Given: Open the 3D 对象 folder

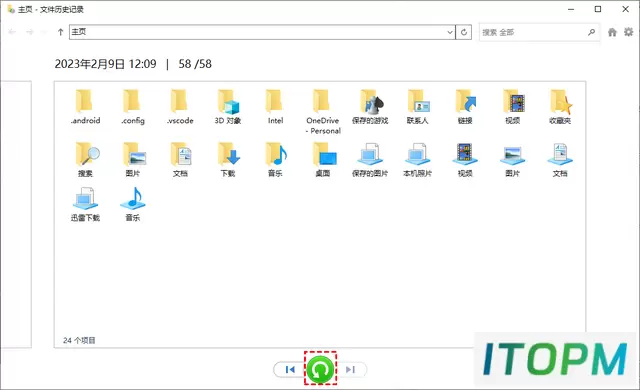Looking at the screenshot, I should [228, 107].
